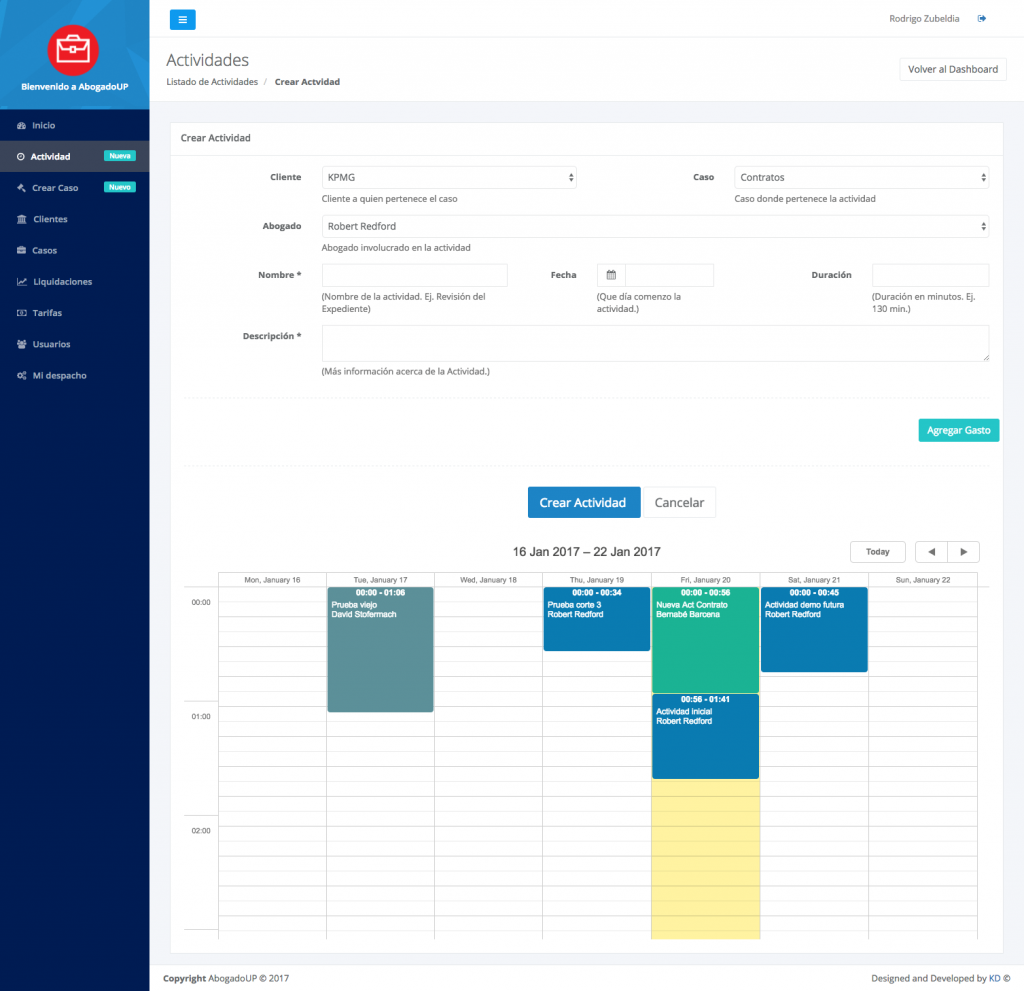1024x991 pixels.
Task: Click the clock icon beside Actividad
Action: [21, 157]
